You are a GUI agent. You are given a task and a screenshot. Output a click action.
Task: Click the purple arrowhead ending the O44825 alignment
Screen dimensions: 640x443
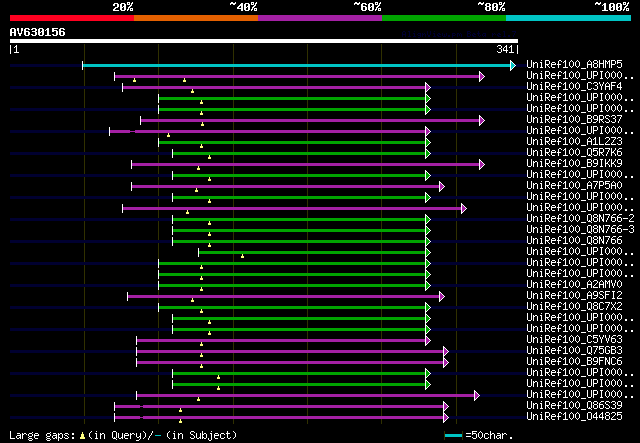(446, 418)
